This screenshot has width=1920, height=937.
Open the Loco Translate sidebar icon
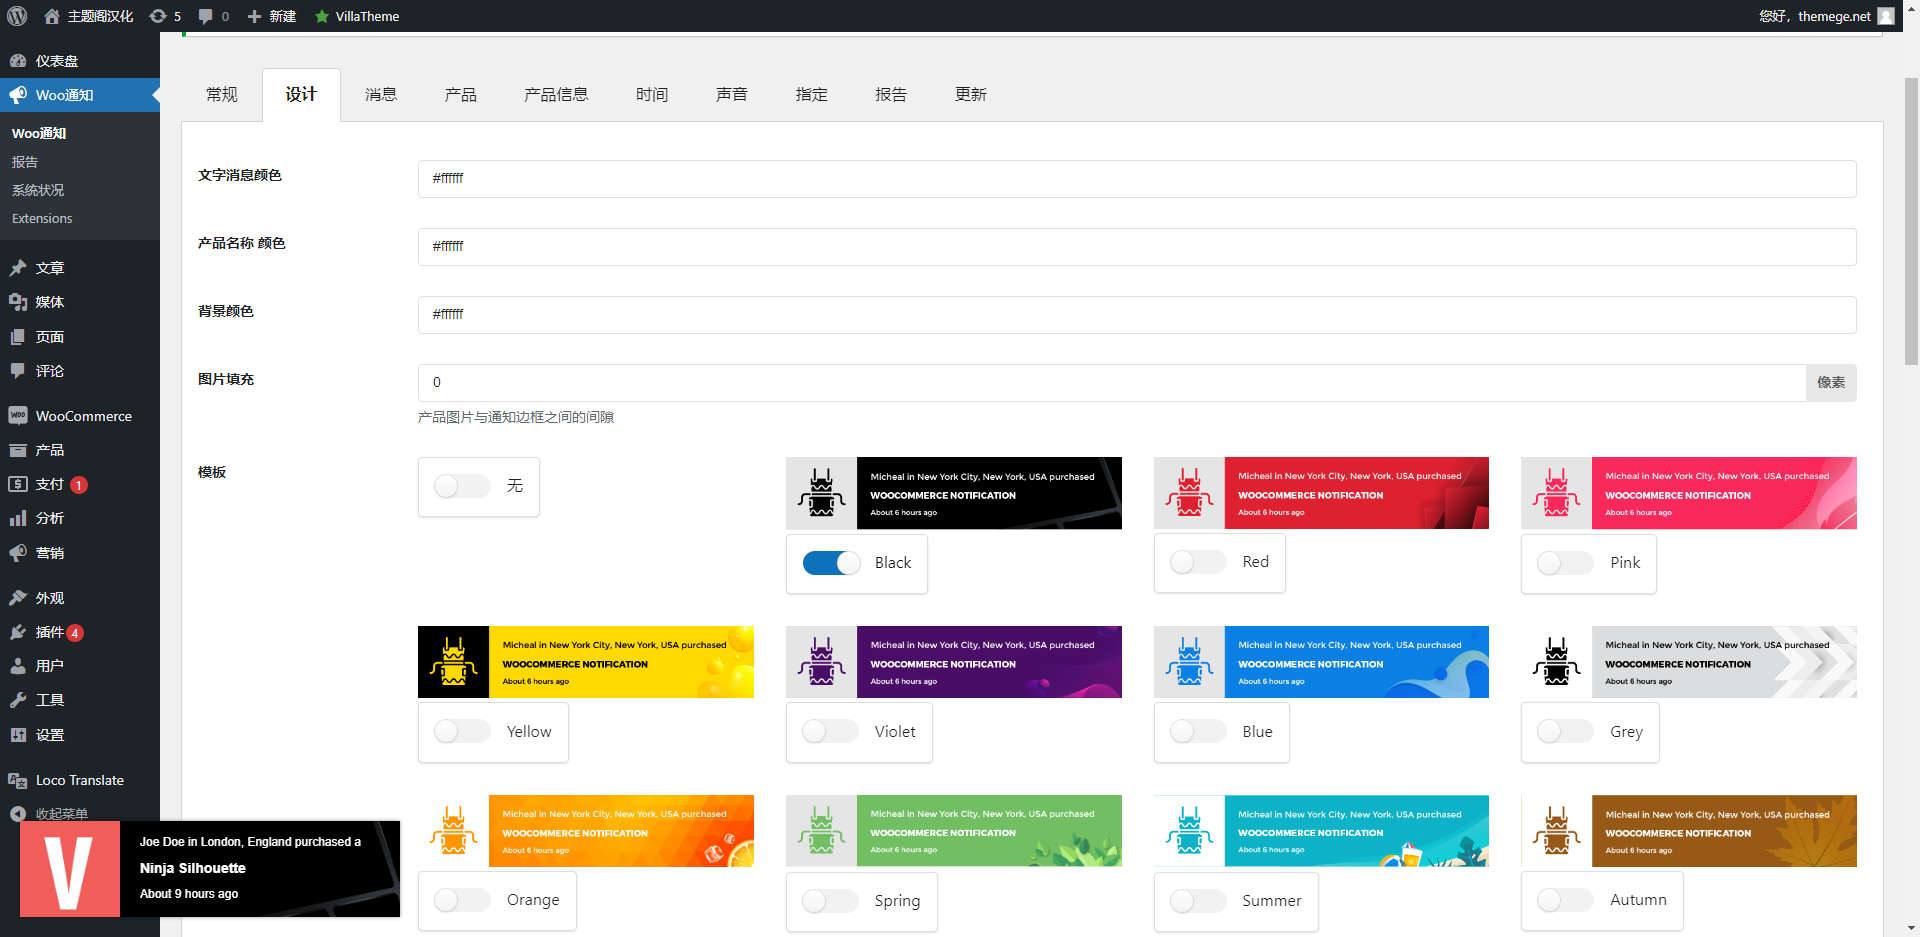click(18, 780)
